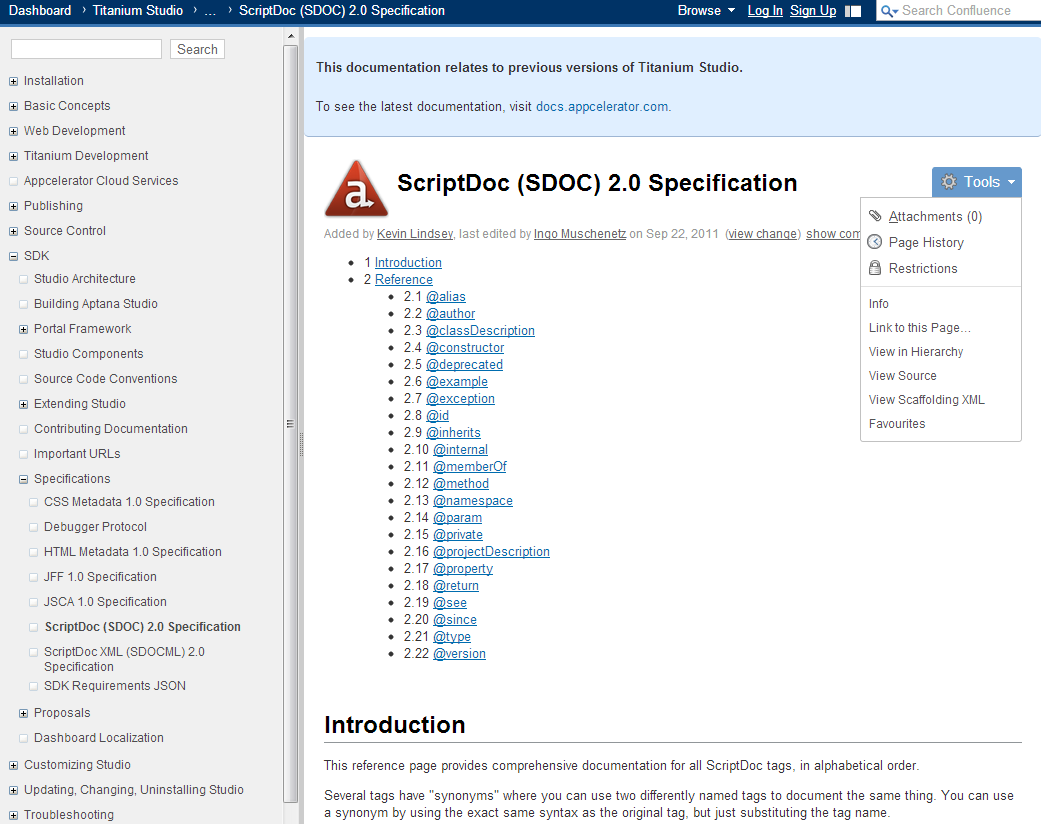The image size is (1041, 824).
Task: Click the sidebar scroll up arrow
Action: tap(290, 36)
